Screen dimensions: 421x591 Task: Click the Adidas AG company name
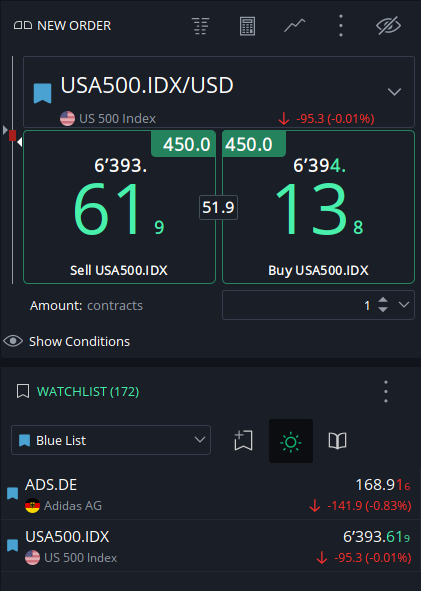[73, 505]
